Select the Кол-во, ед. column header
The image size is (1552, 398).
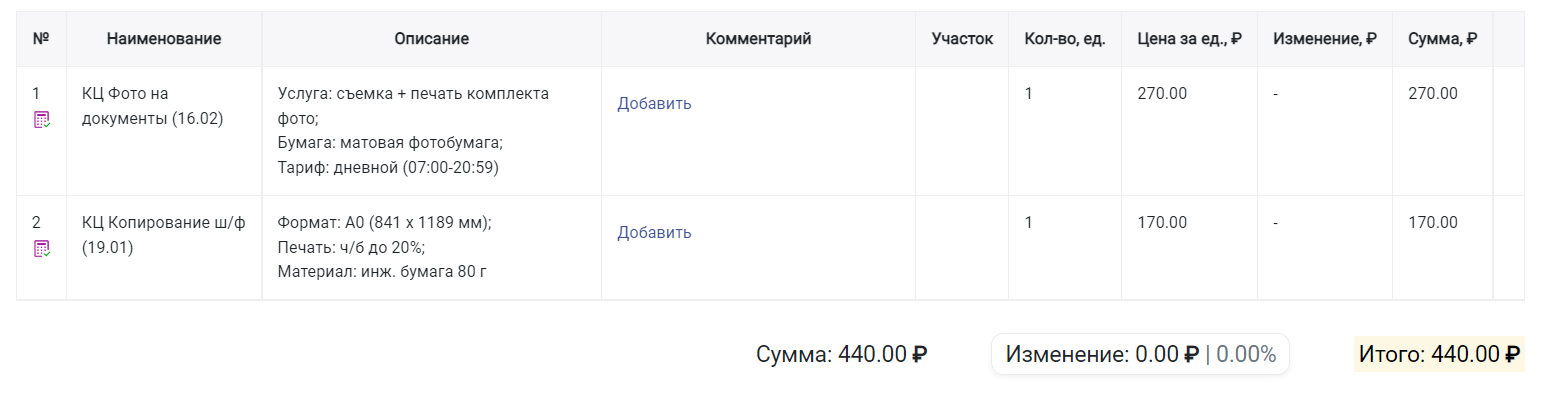(1065, 39)
